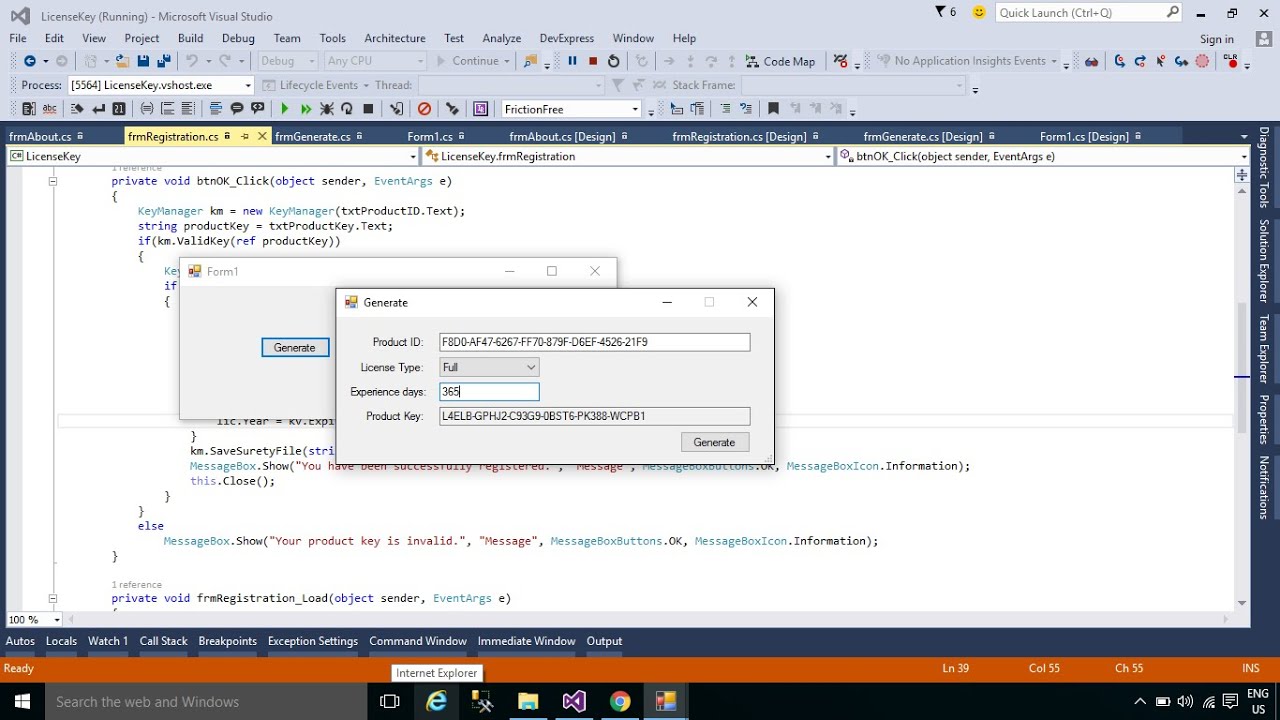The image size is (1280, 720).
Task: Open the Architecture menu
Action: pyautogui.click(x=395, y=38)
